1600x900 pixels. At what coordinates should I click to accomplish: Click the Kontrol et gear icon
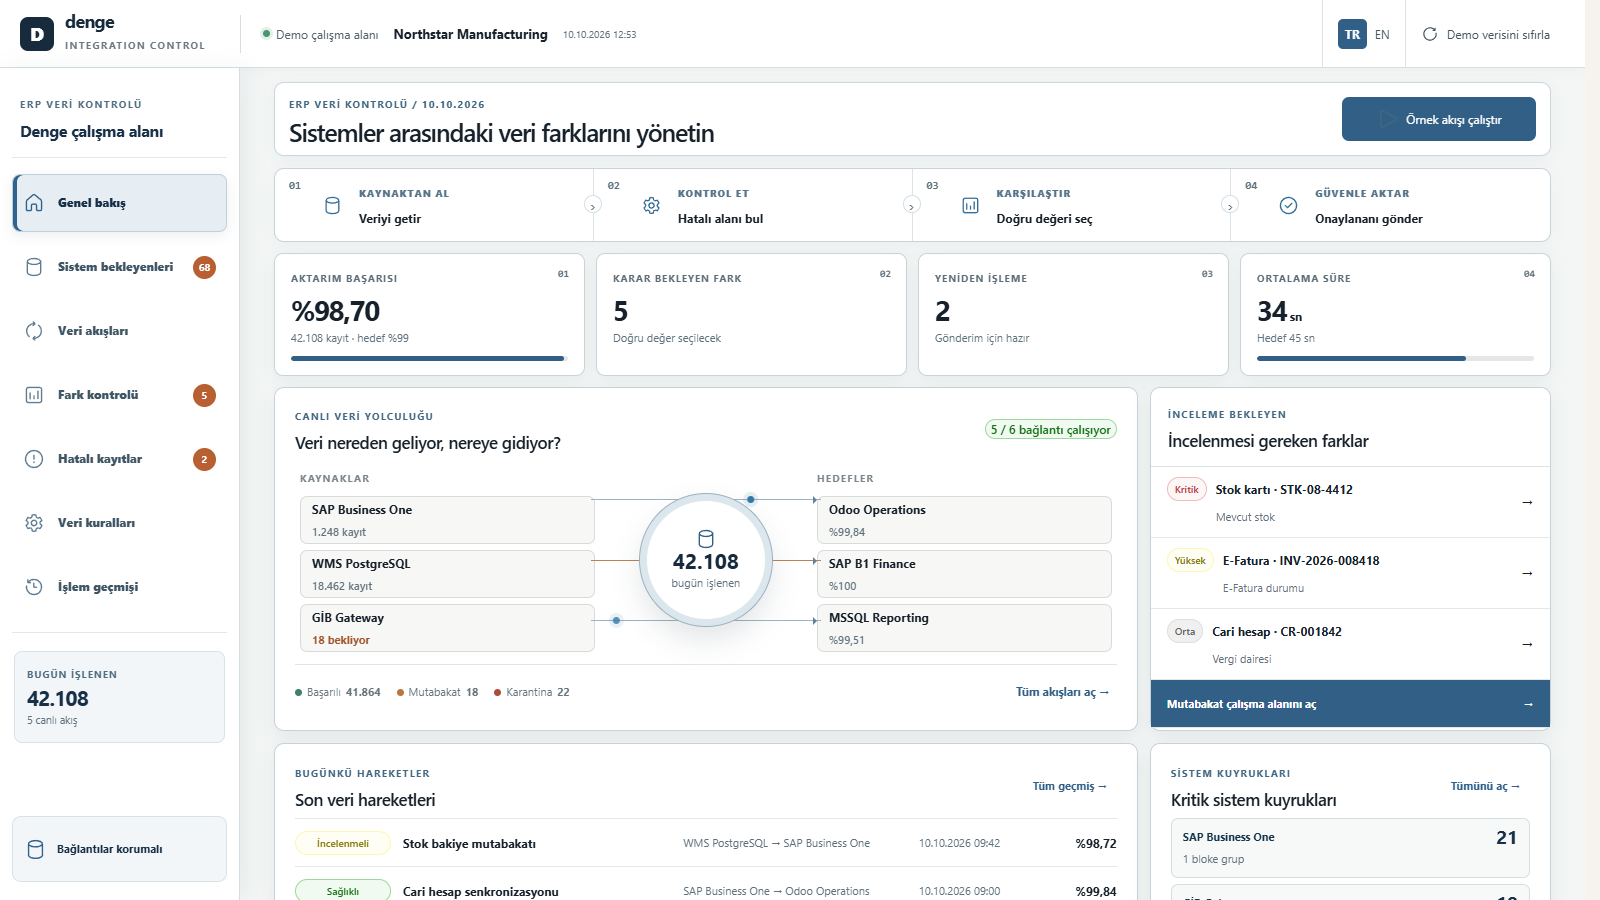click(x=651, y=205)
